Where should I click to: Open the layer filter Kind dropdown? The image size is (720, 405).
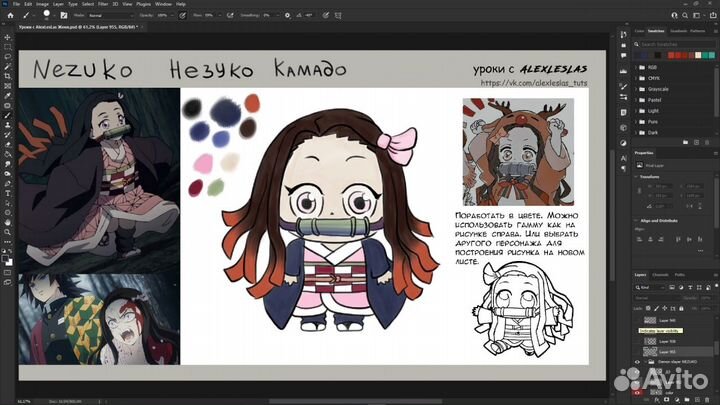[x=650, y=287]
